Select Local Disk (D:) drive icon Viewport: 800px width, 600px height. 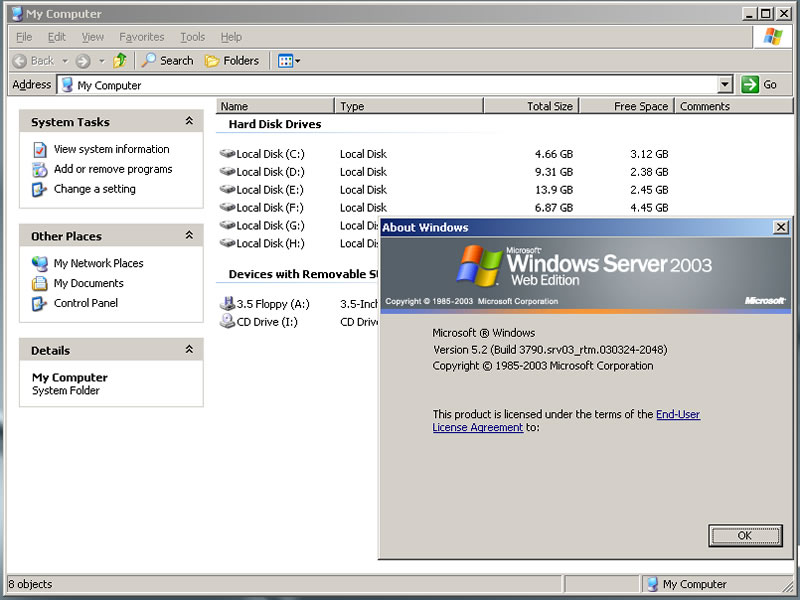click(227, 171)
